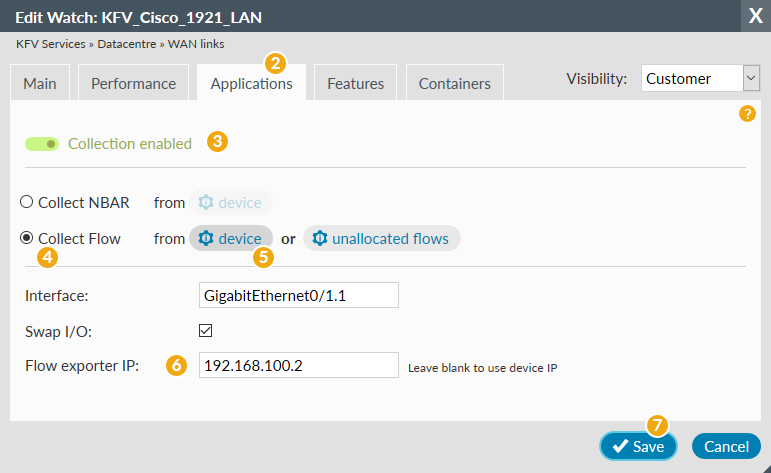Select the Collect Flow radio button
Image resolution: width=771 pixels, height=473 pixels.
27,239
